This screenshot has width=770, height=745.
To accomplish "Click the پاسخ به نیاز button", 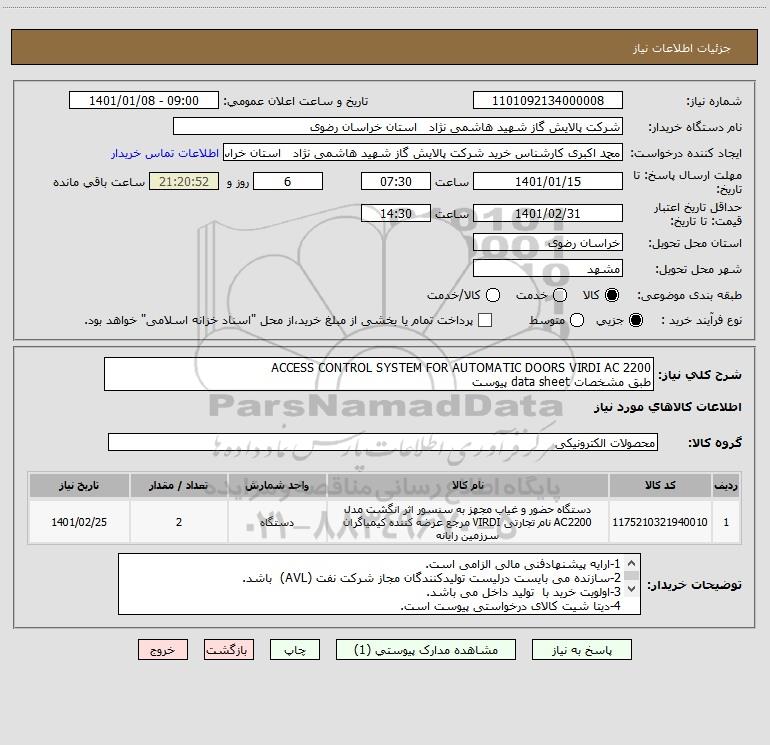I will pyautogui.click(x=581, y=650).
